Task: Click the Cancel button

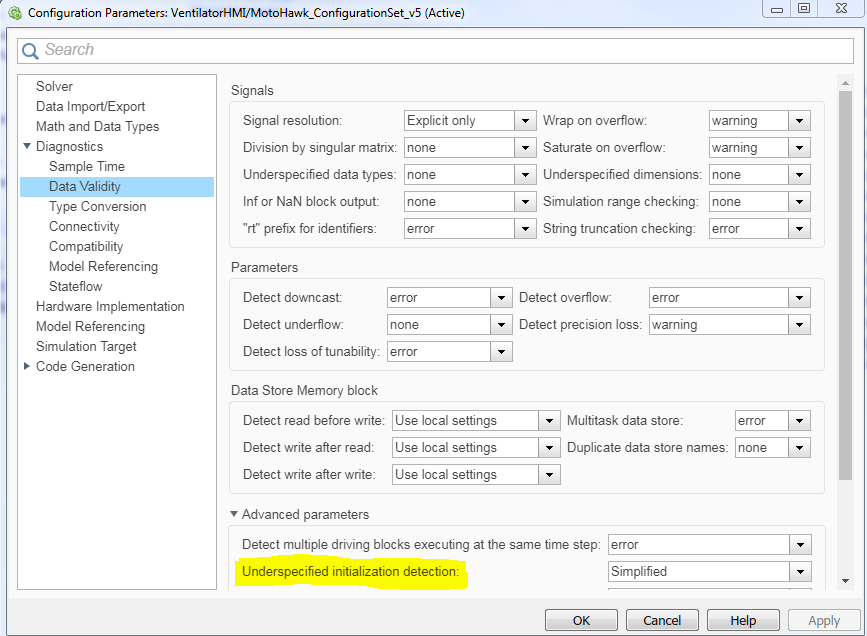Action: (x=662, y=621)
